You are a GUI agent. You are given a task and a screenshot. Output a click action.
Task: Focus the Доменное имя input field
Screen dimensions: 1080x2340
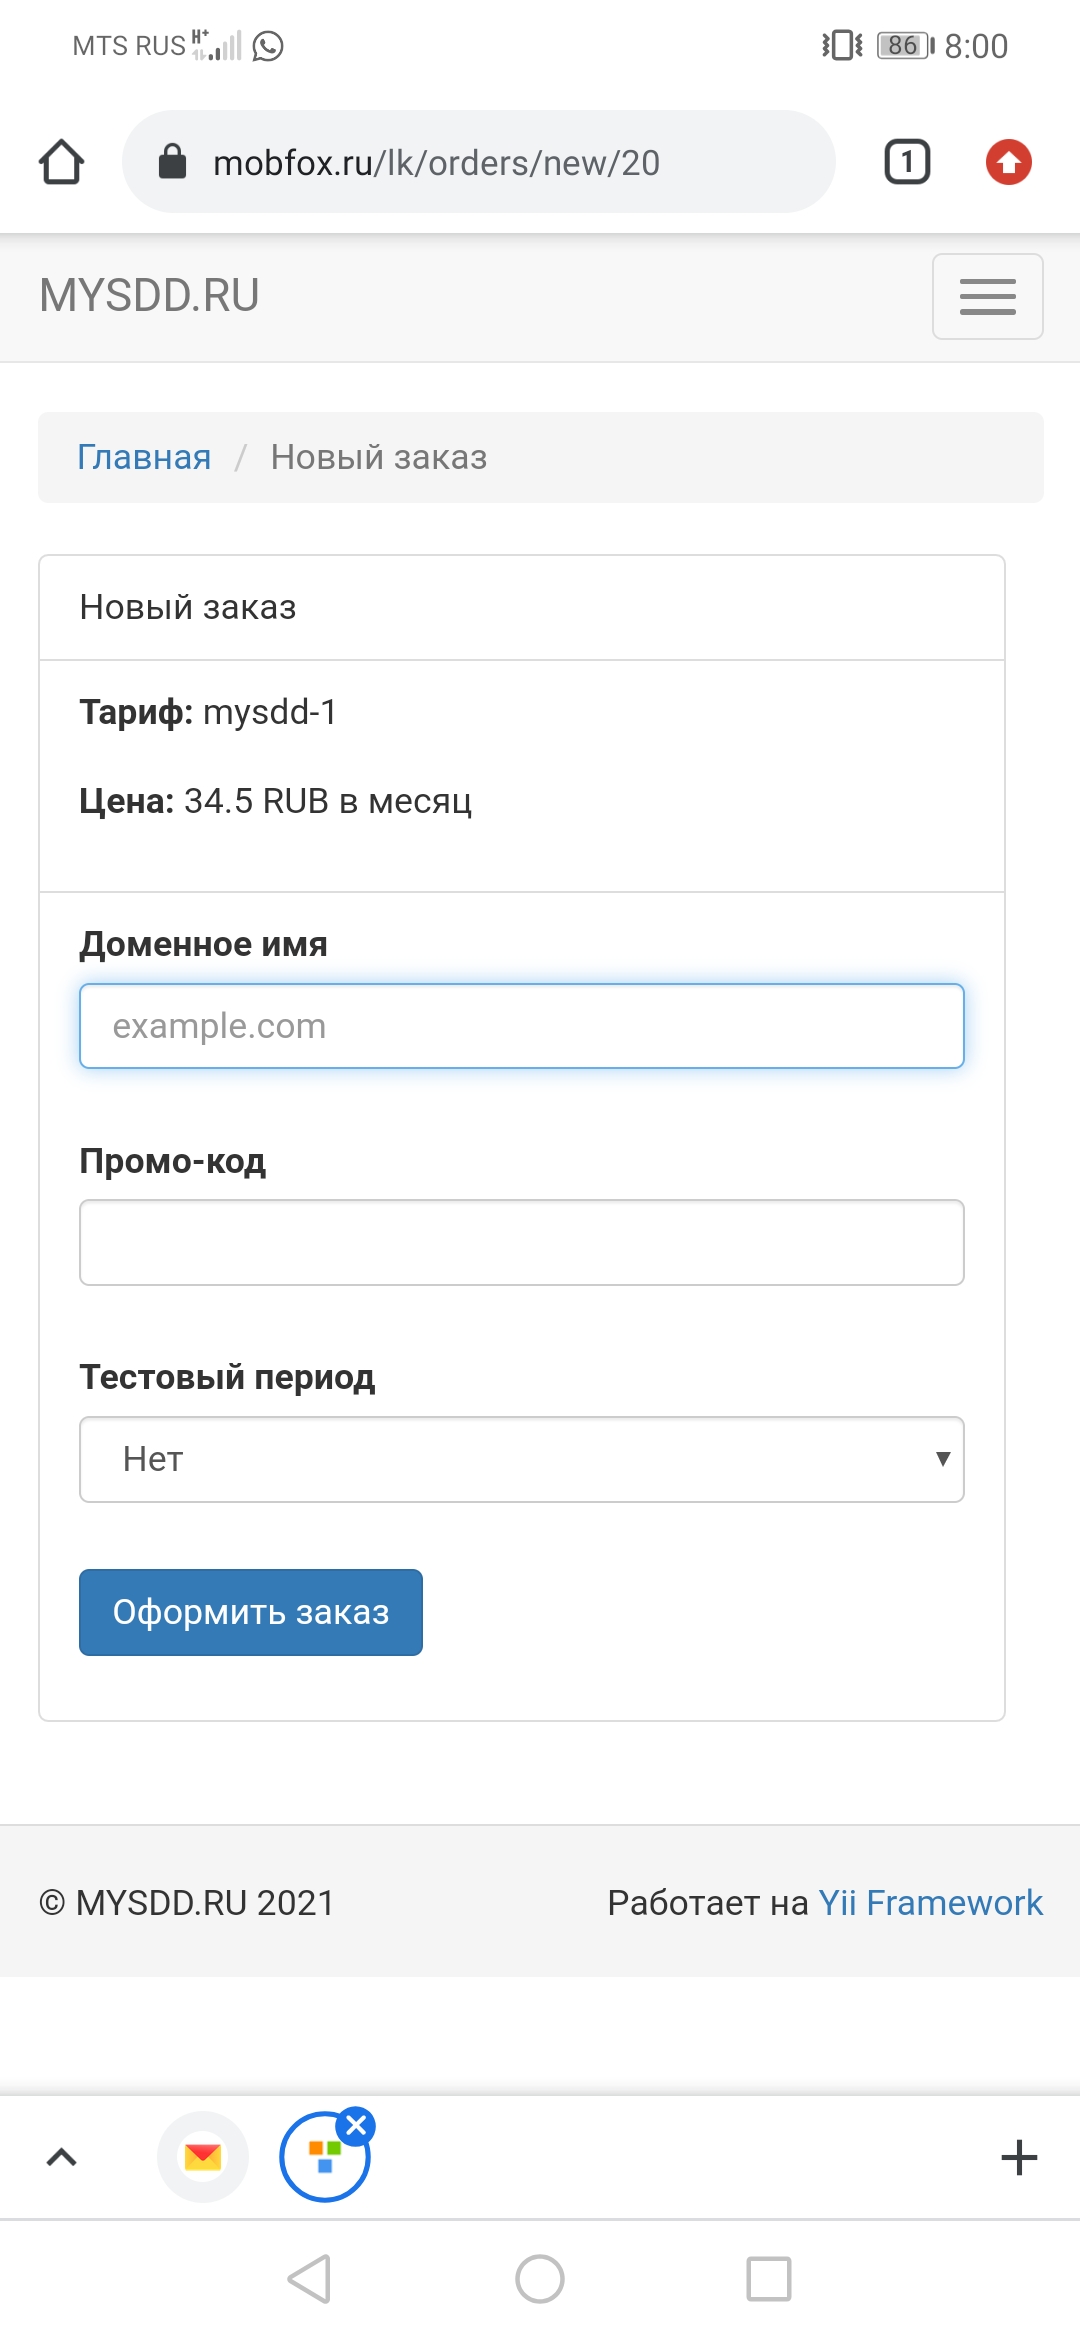click(x=521, y=1026)
